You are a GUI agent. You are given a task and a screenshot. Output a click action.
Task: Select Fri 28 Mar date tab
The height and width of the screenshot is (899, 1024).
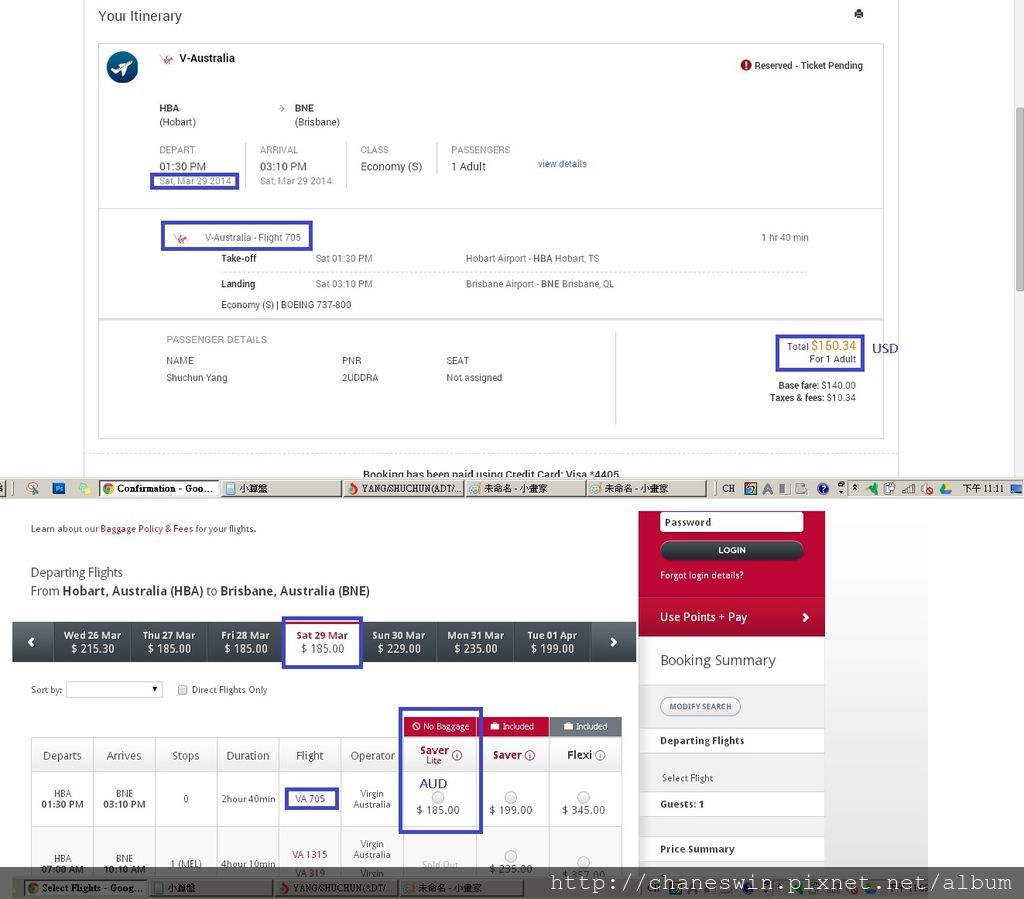pyautogui.click(x=245, y=642)
